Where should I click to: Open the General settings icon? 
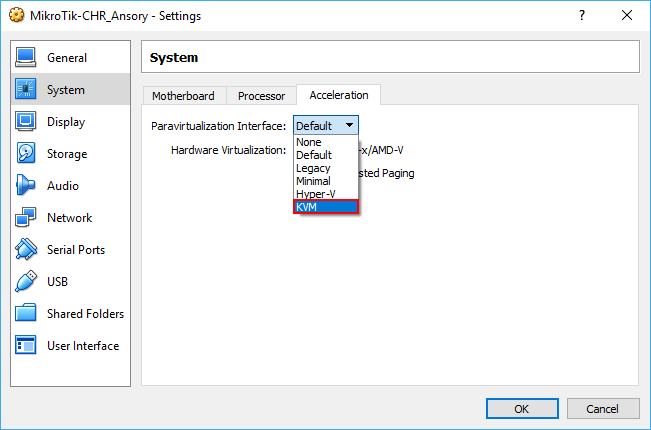click(x=27, y=58)
